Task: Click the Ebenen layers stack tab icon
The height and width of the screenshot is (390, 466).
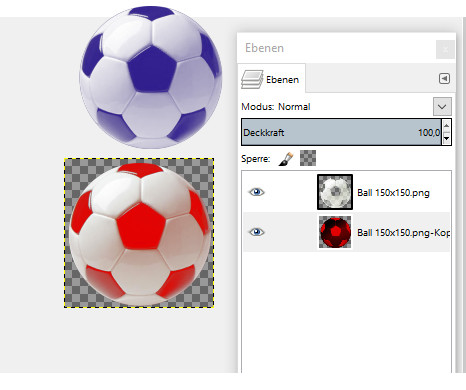Action: pos(252,79)
